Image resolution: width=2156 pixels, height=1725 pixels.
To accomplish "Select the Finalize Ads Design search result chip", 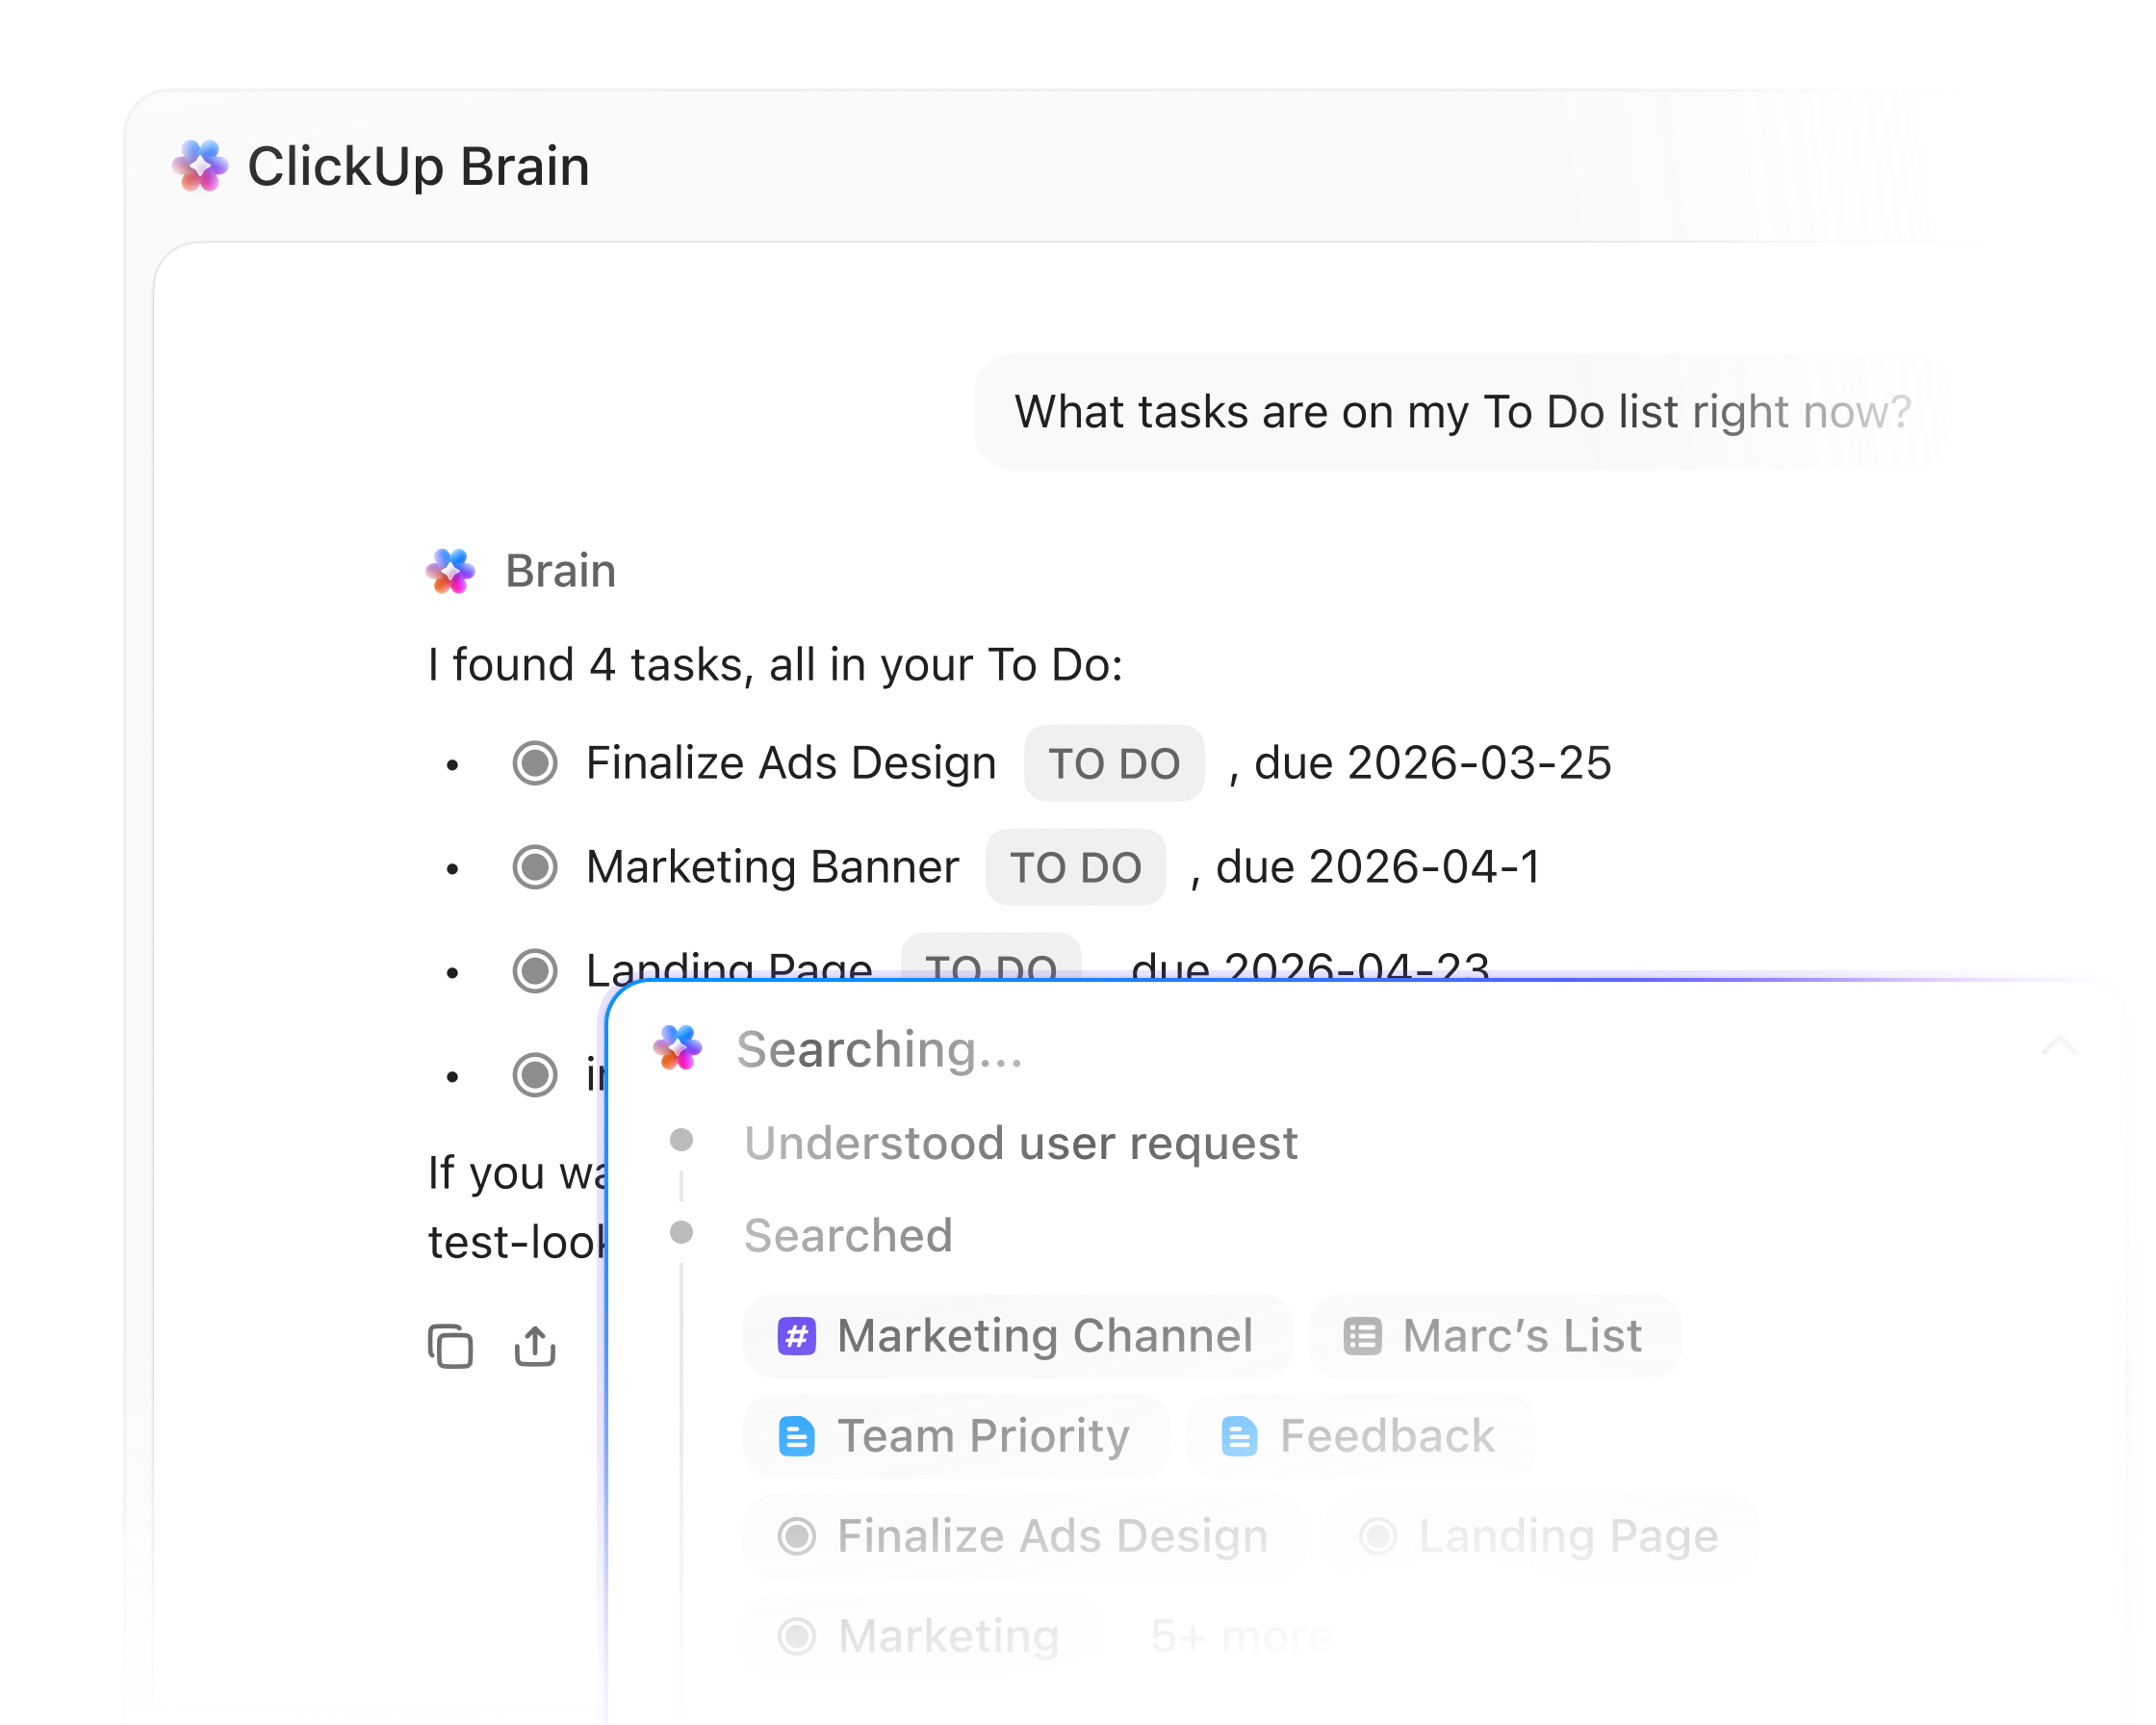I will [1024, 1536].
